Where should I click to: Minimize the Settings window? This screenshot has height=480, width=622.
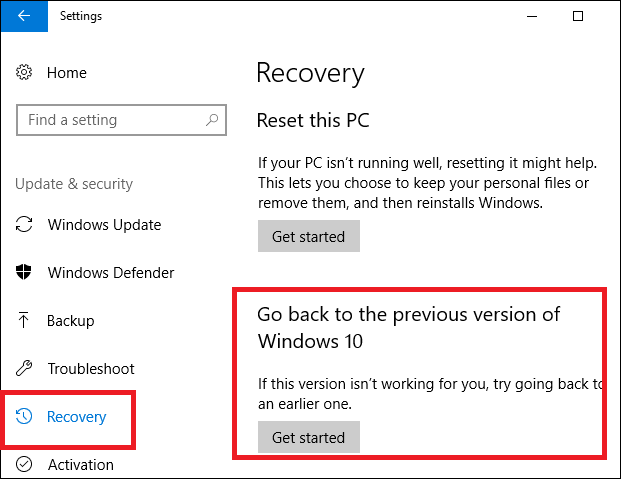(532, 16)
